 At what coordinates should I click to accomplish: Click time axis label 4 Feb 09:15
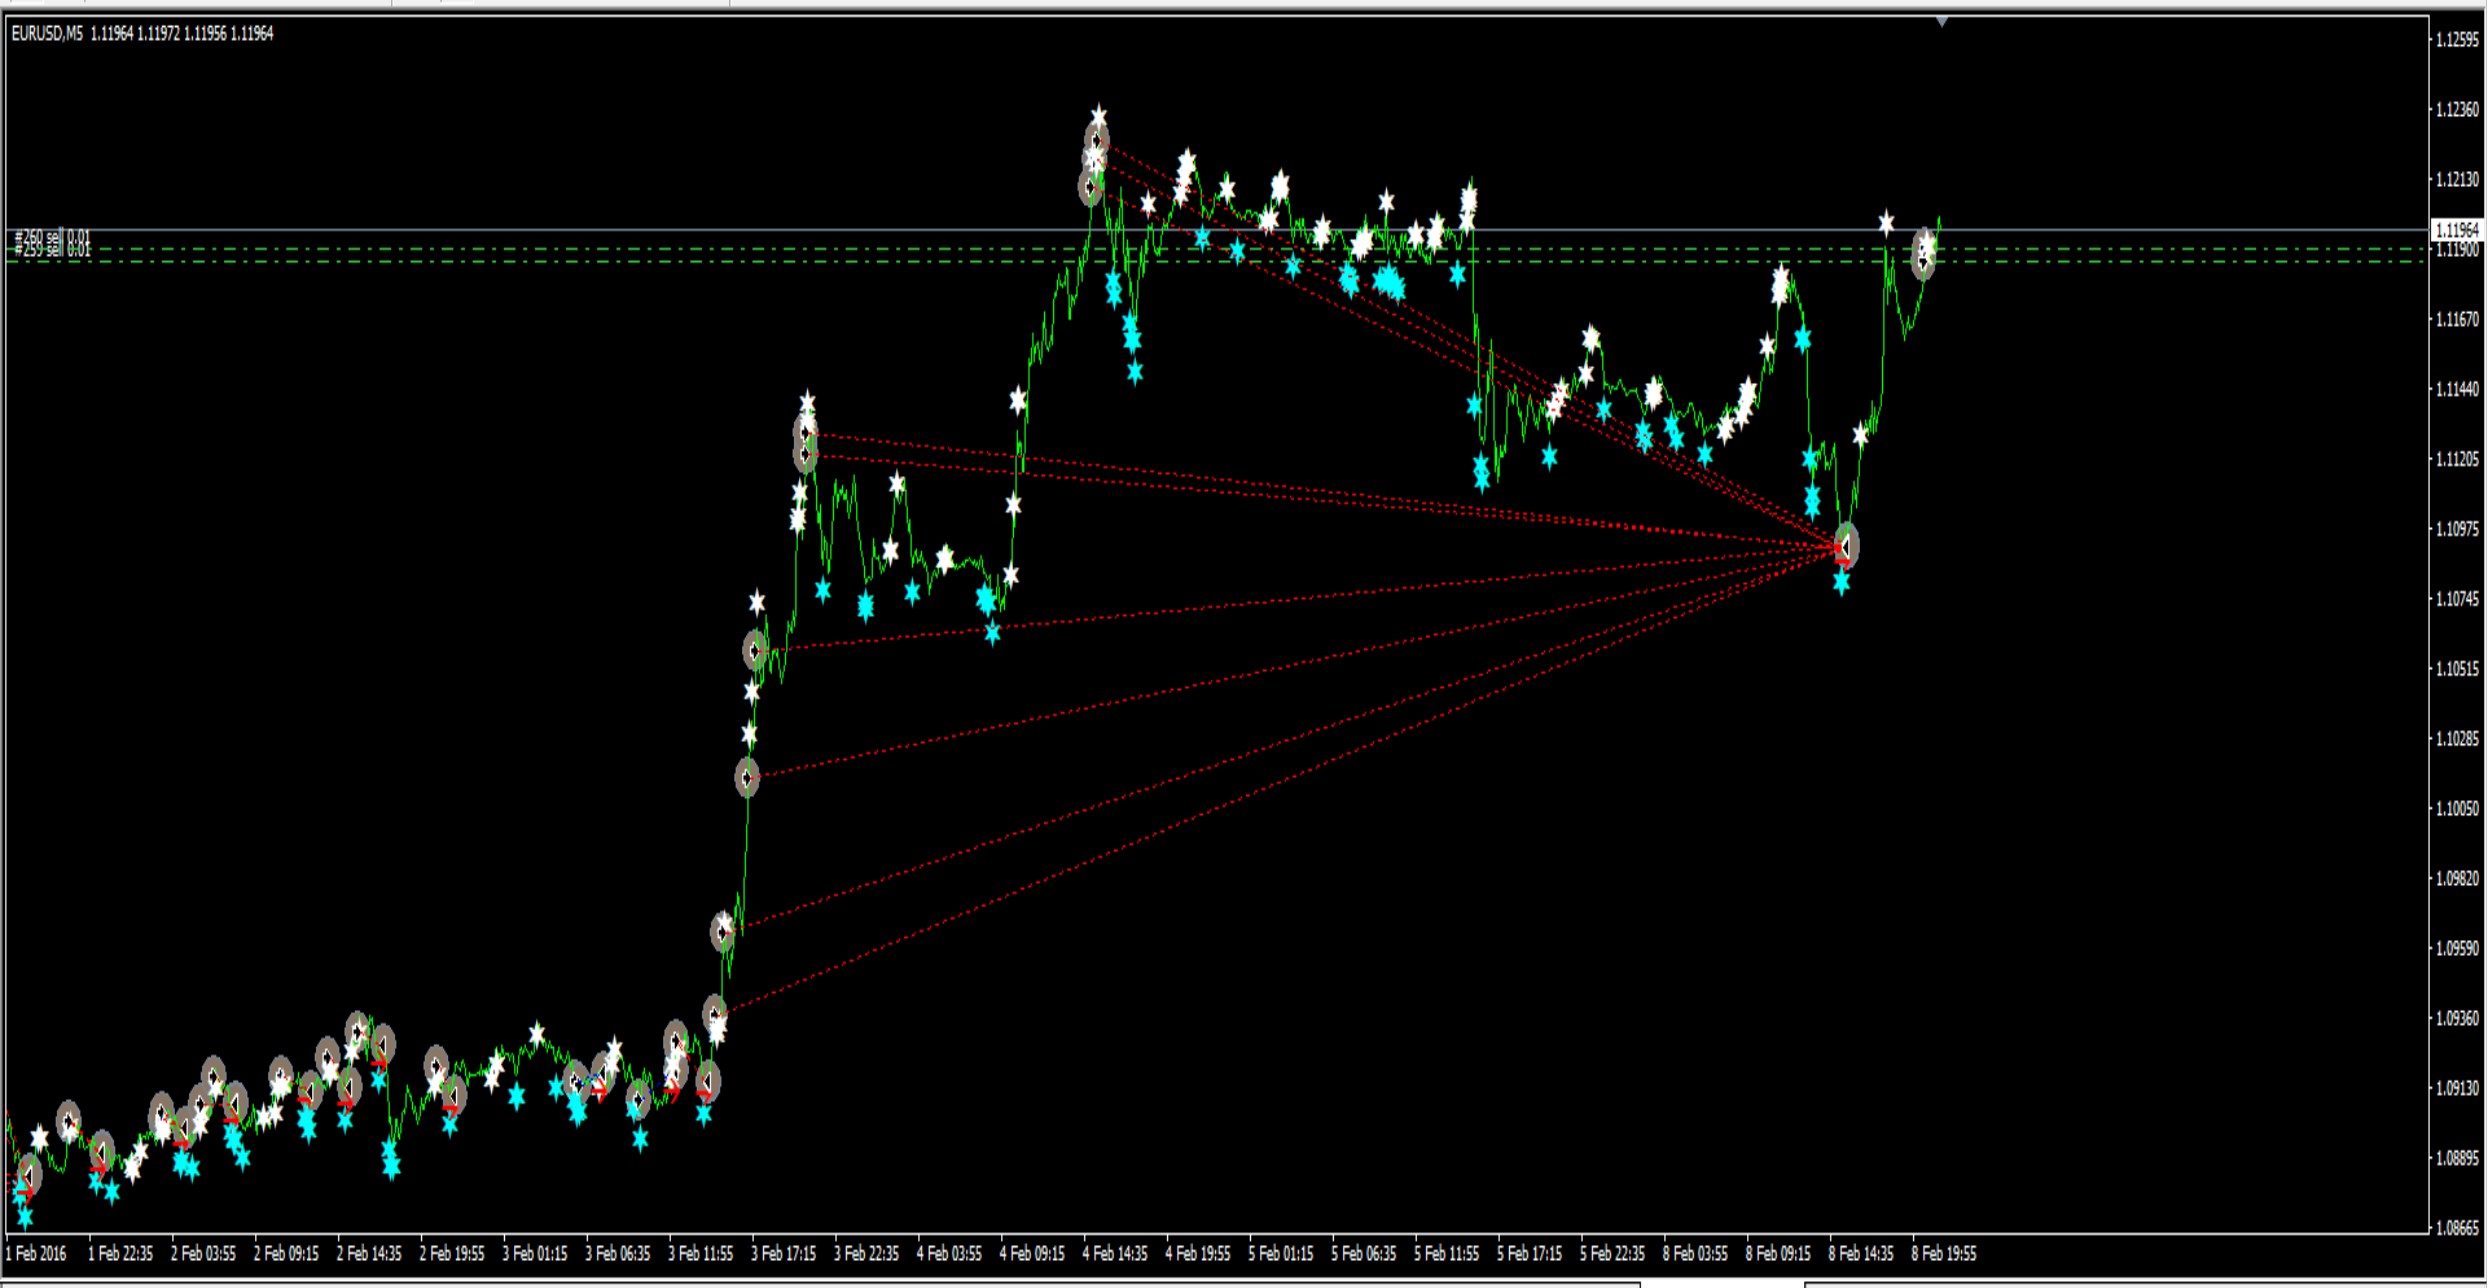1033,1254
